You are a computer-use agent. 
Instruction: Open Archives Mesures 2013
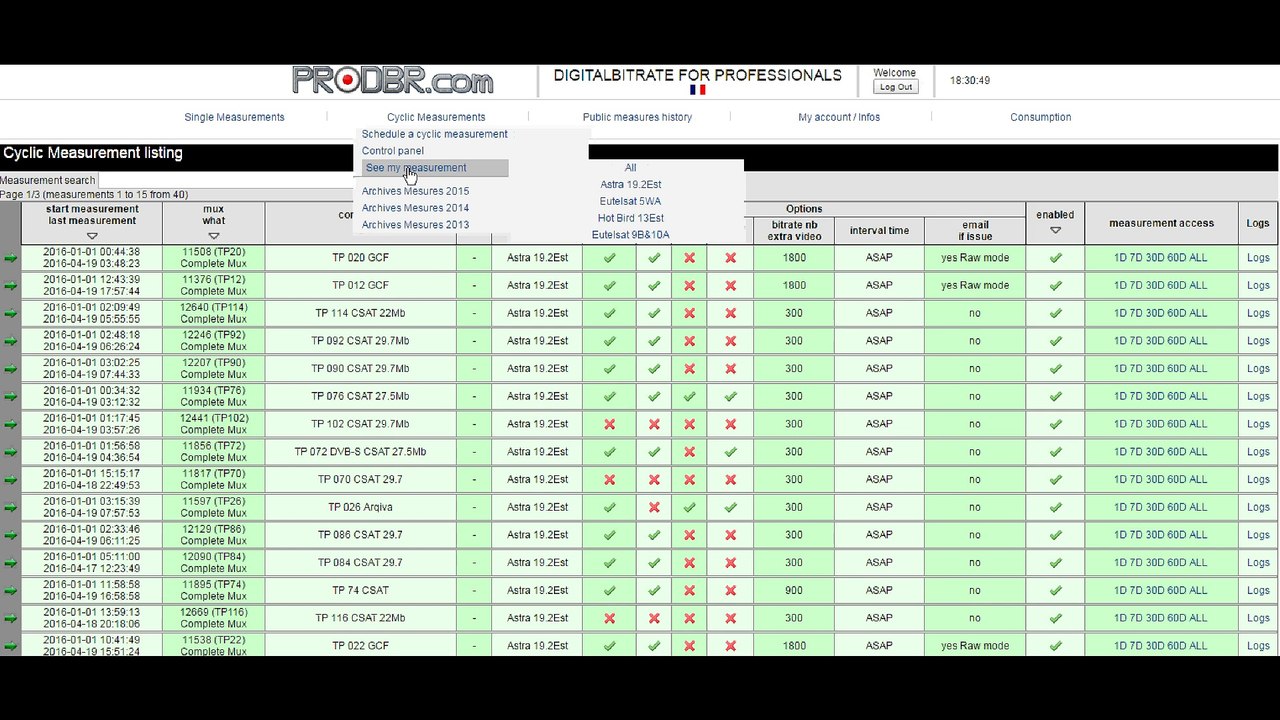coord(415,225)
